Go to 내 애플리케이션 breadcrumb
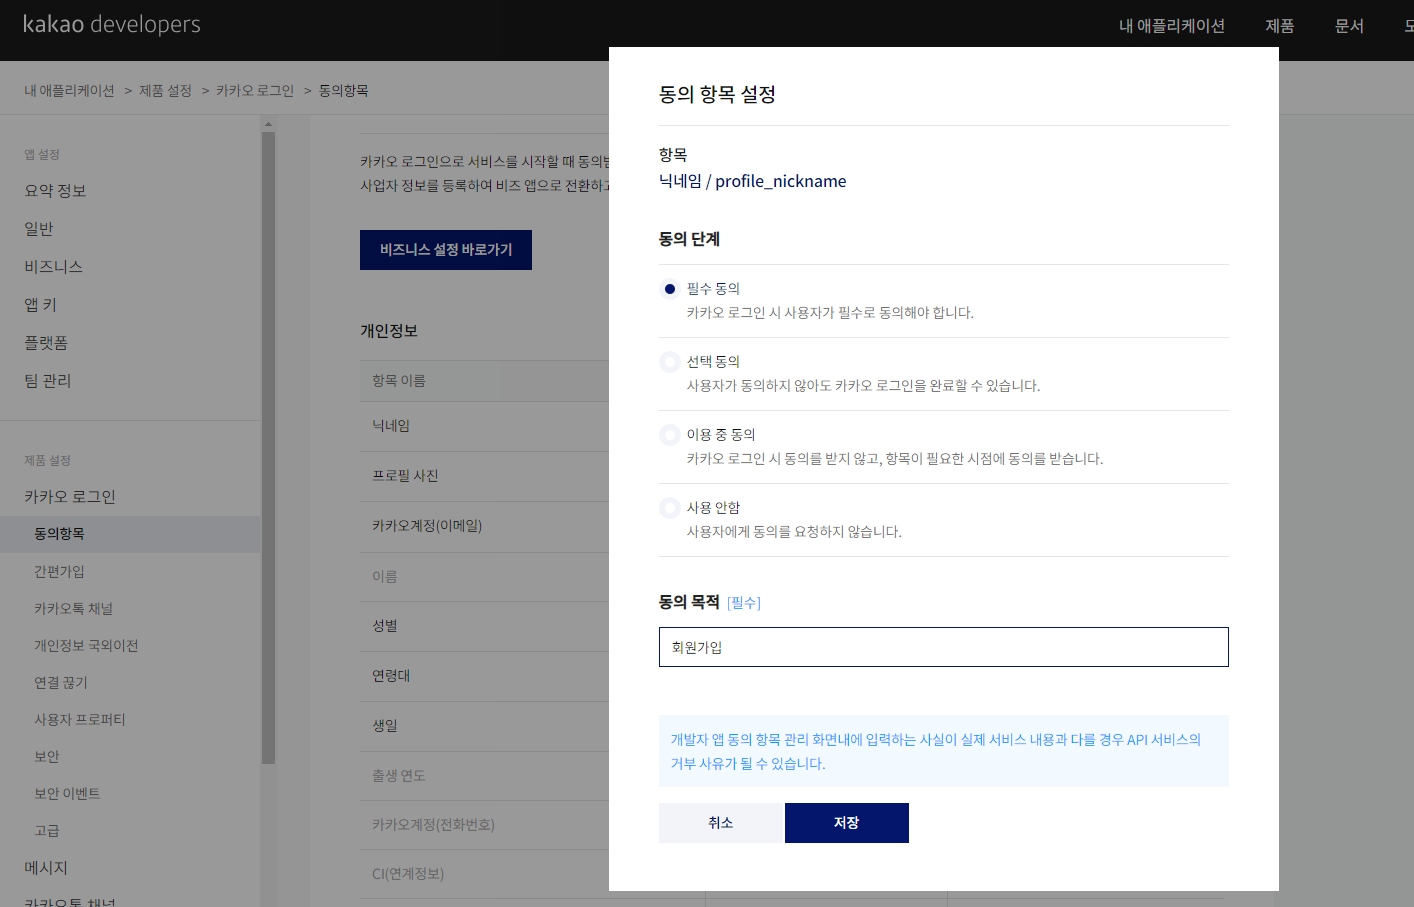 70,91
